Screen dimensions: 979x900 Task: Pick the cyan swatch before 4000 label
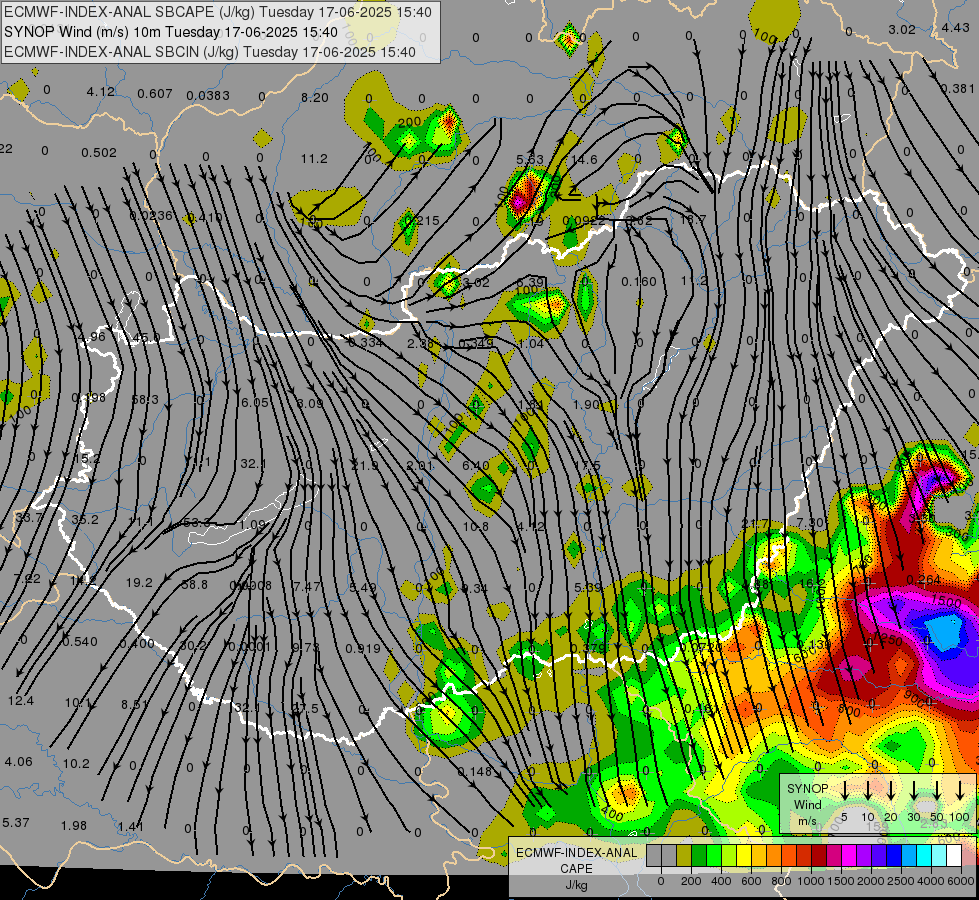tap(923, 856)
